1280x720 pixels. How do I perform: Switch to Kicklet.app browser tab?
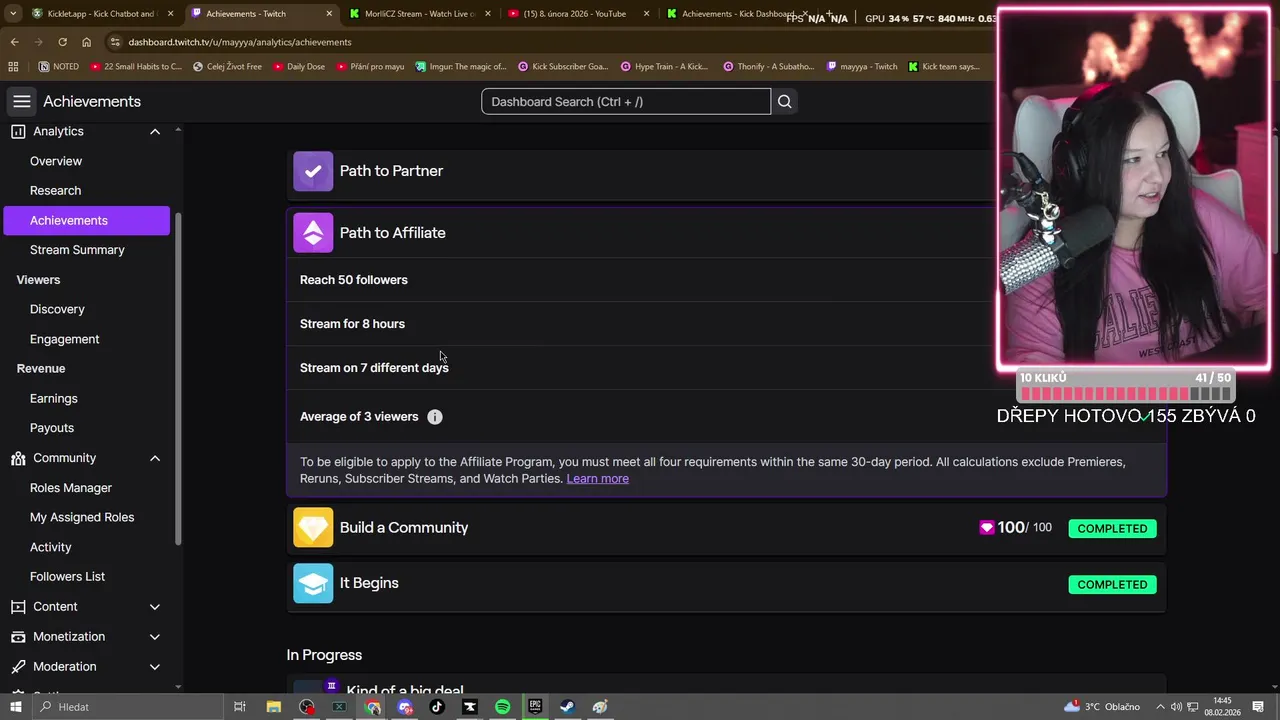pyautogui.click(x=100, y=14)
